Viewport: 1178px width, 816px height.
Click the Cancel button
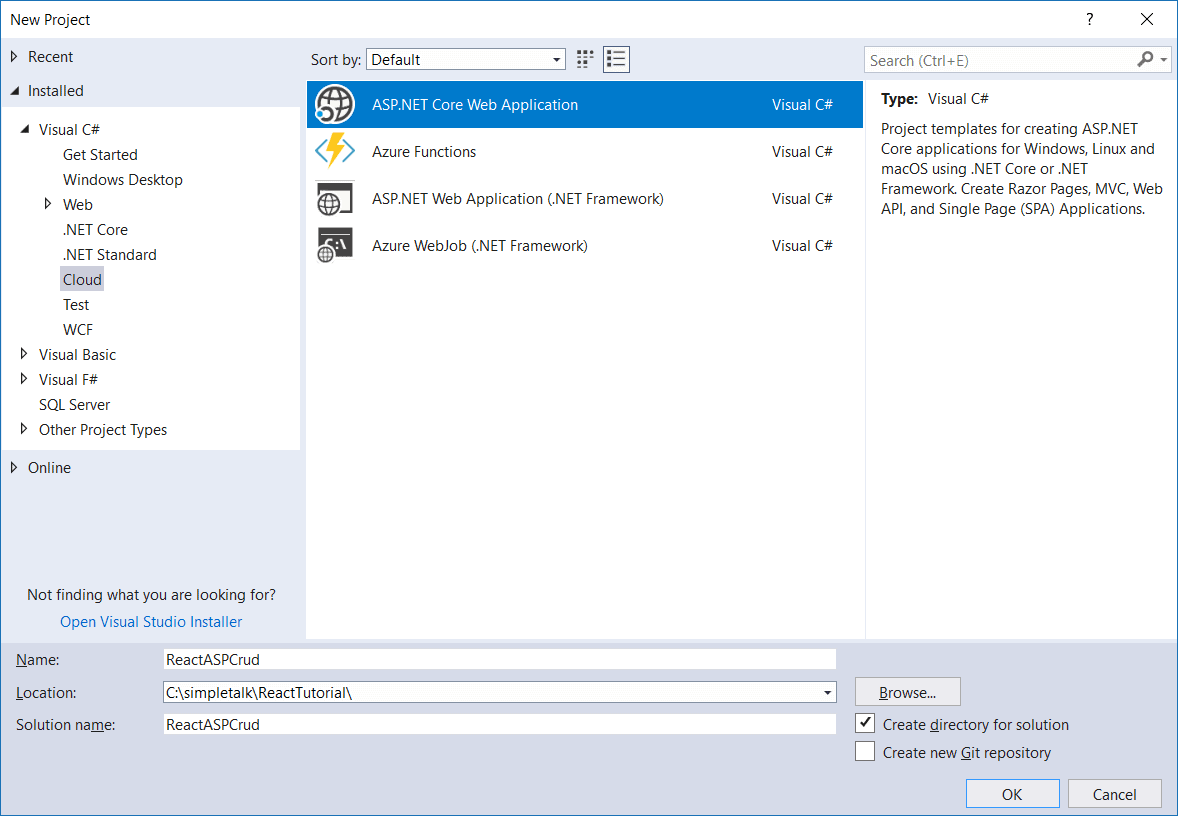(x=1114, y=794)
